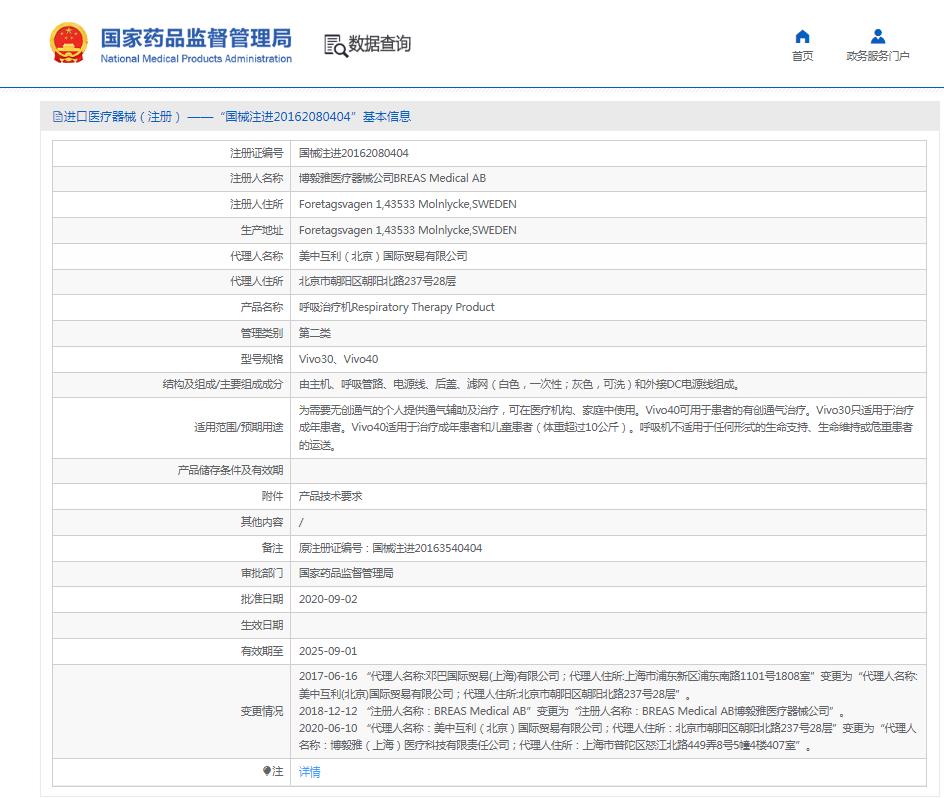Screen dimensions: 944x798
Task: Click the home house icon
Action: [802, 37]
